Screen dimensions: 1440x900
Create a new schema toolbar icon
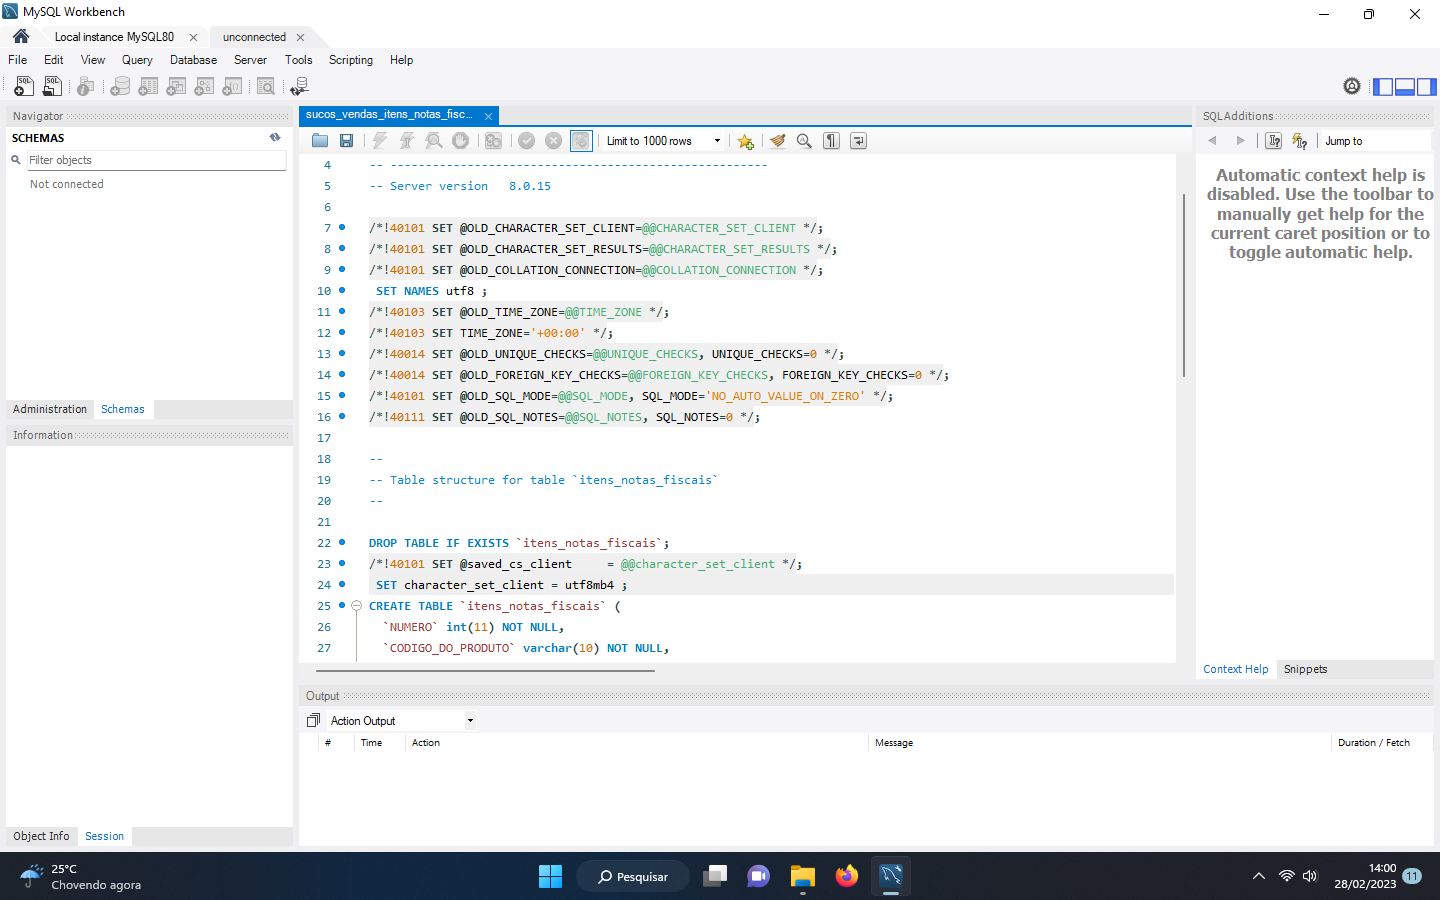pyautogui.click(x=120, y=87)
